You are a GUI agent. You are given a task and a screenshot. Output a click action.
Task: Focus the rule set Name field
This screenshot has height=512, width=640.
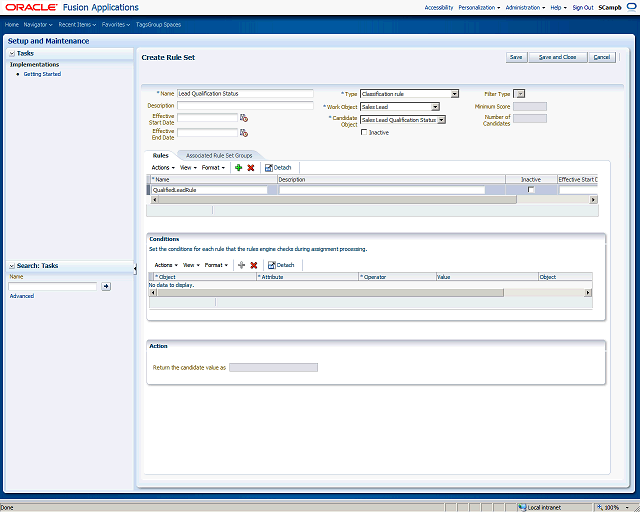[x=245, y=93]
